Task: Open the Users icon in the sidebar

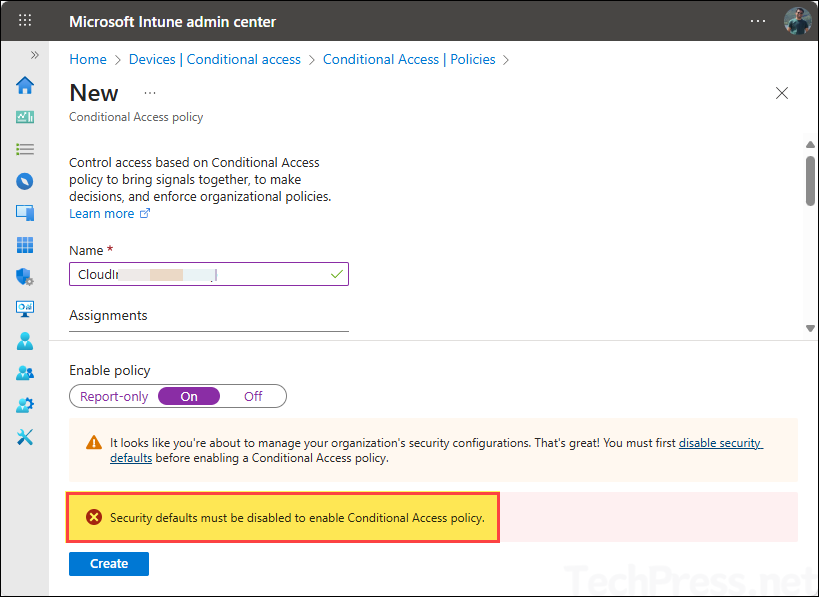Action: pos(25,341)
